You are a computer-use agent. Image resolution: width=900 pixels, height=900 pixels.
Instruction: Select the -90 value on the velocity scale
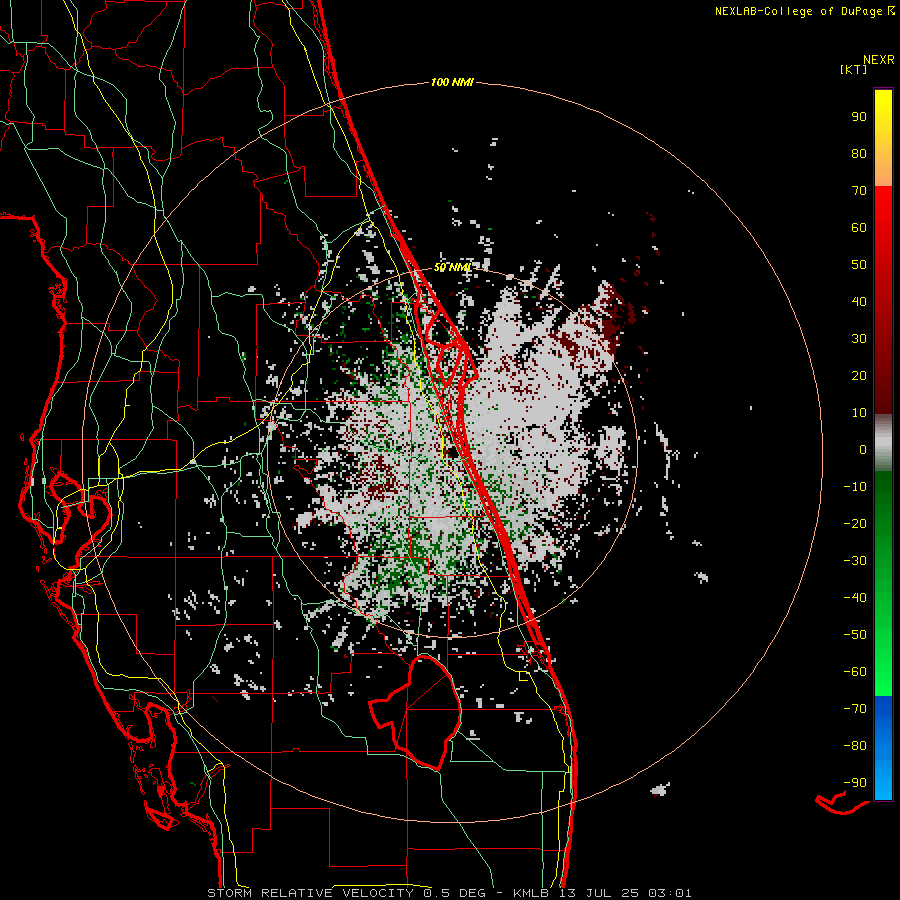pos(855,783)
